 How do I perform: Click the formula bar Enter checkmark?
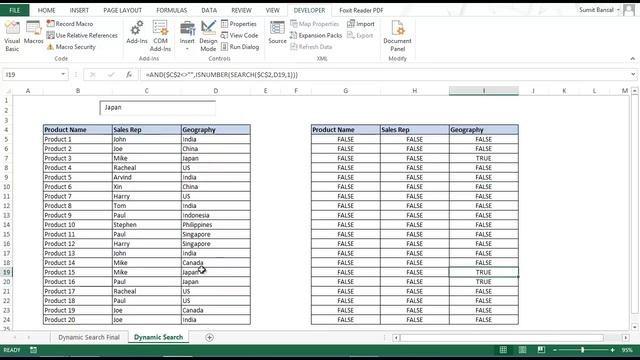coord(111,75)
